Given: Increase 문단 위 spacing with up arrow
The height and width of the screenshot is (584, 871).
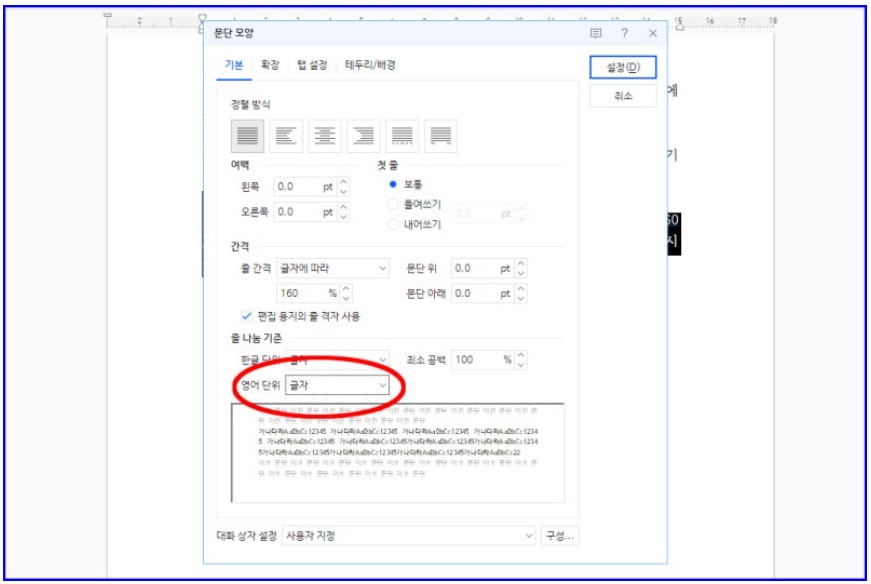Looking at the screenshot, I should pyautogui.click(x=521, y=263).
